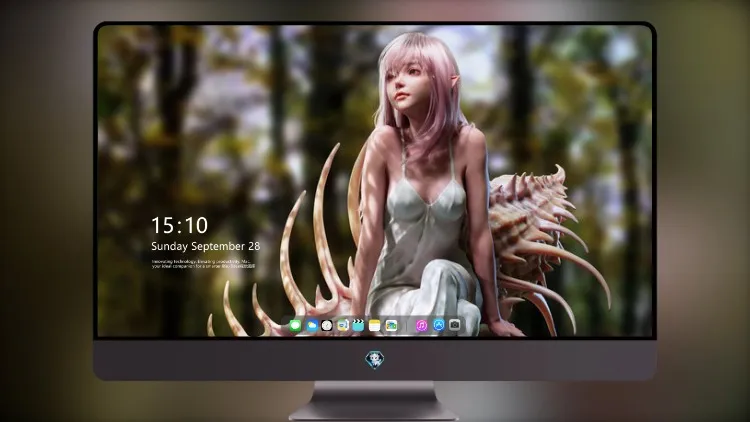Open the teal clapperboard video app
Viewport: 750px width, 422px height.
[358, 326]
